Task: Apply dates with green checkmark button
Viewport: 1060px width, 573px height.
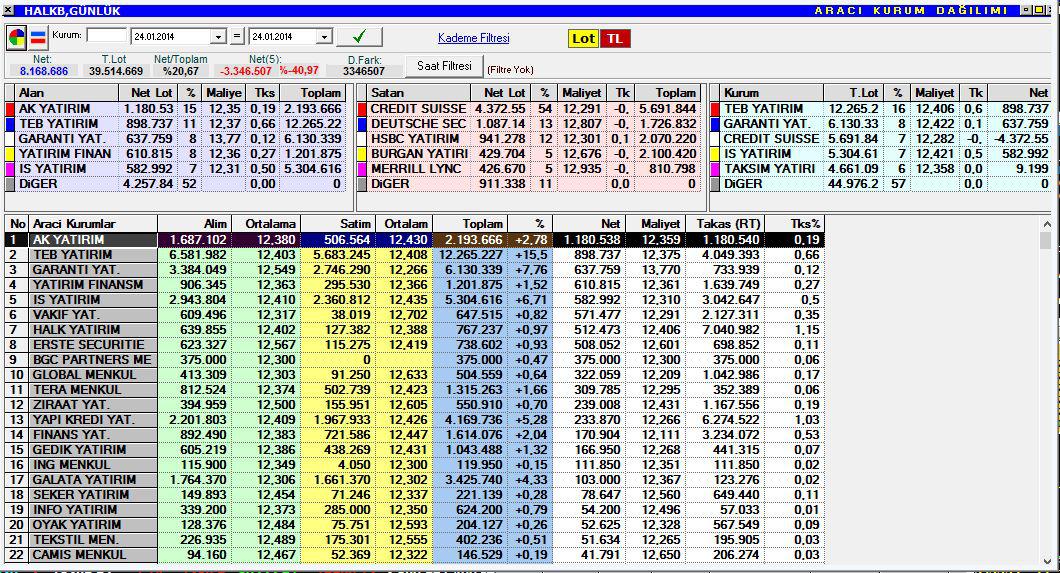Action: (359, 36)
